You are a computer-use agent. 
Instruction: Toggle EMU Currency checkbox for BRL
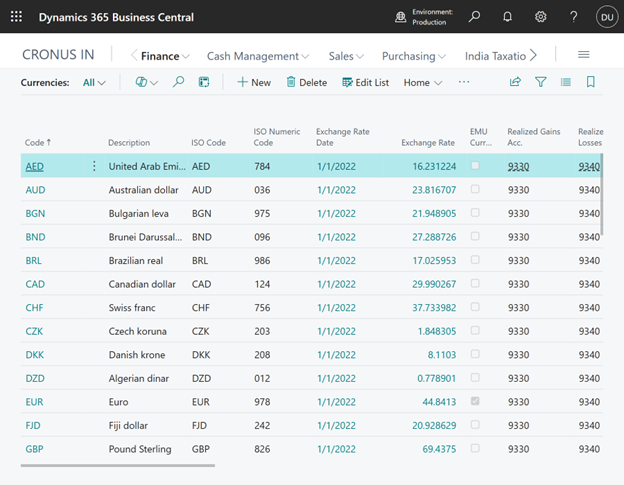[x=475, y=260]
